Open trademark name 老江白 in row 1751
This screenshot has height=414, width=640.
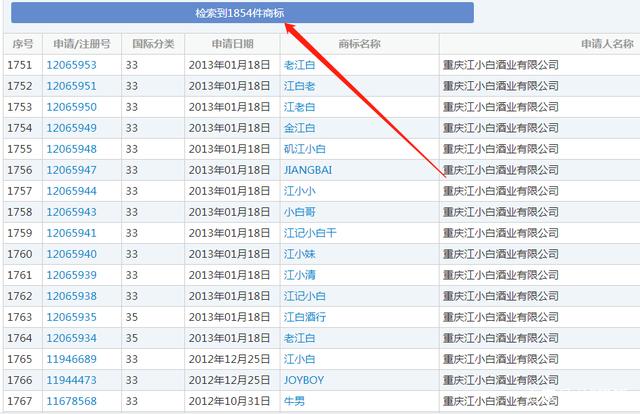tap(300, 65)
